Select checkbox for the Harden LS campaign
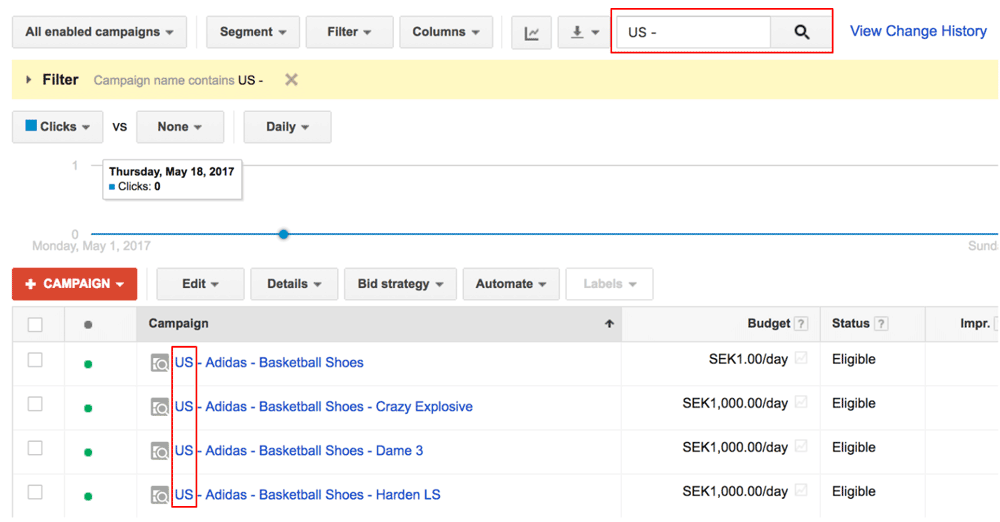Image resolution: width=1000 pixels, height=522 pixels. point(35,492)
